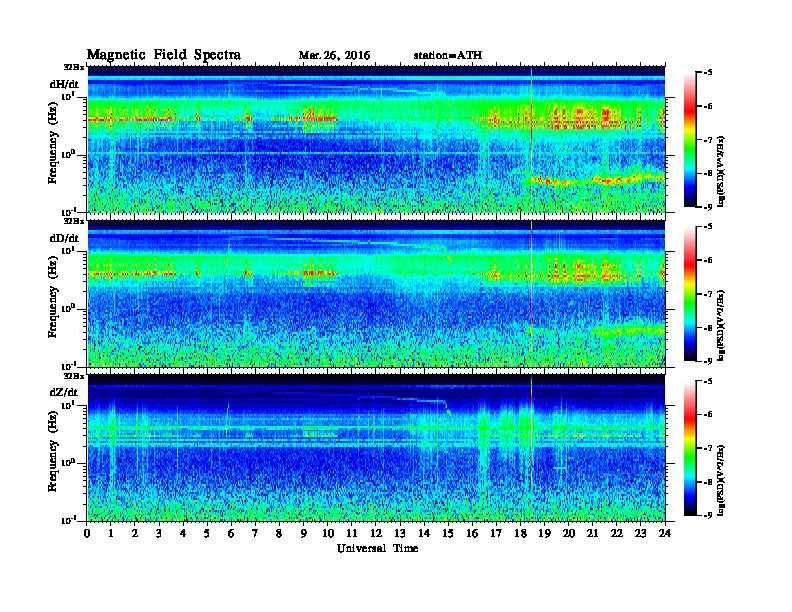792x612 pixels.
Task: Click hour '18' on the Universal Time axis
Action: pos(520,534)
